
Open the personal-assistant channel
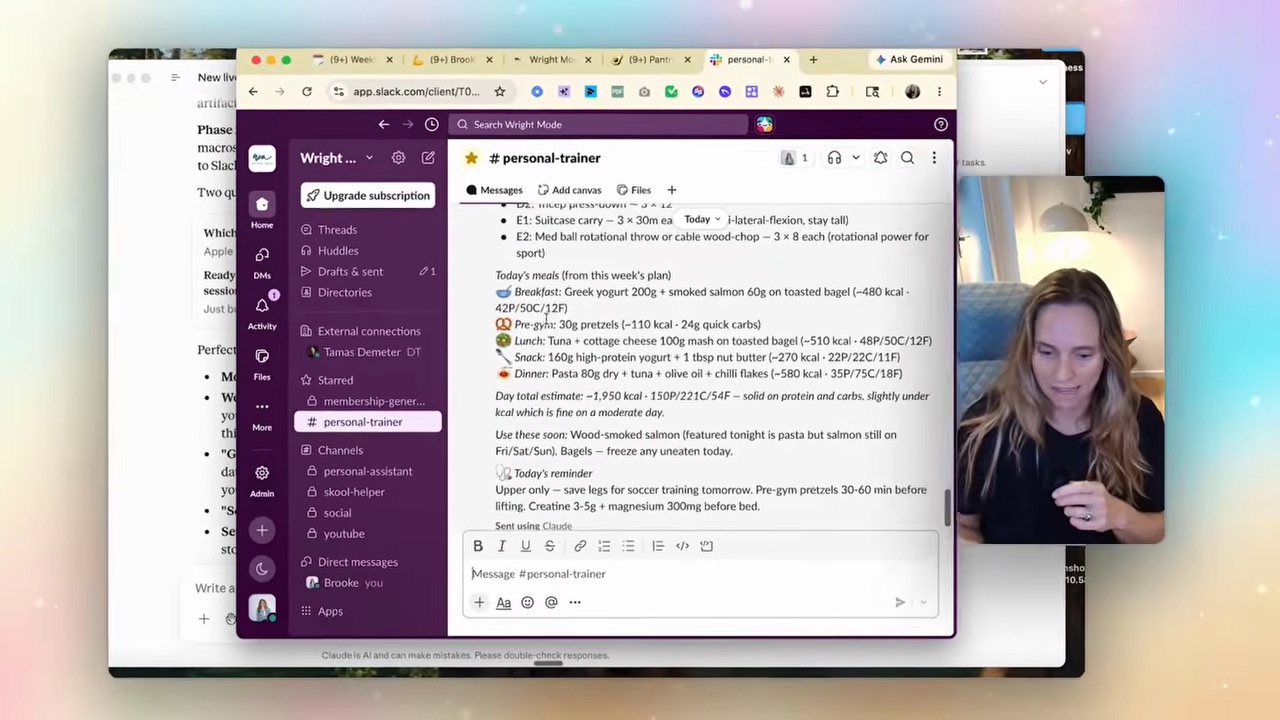click(368, 471)
